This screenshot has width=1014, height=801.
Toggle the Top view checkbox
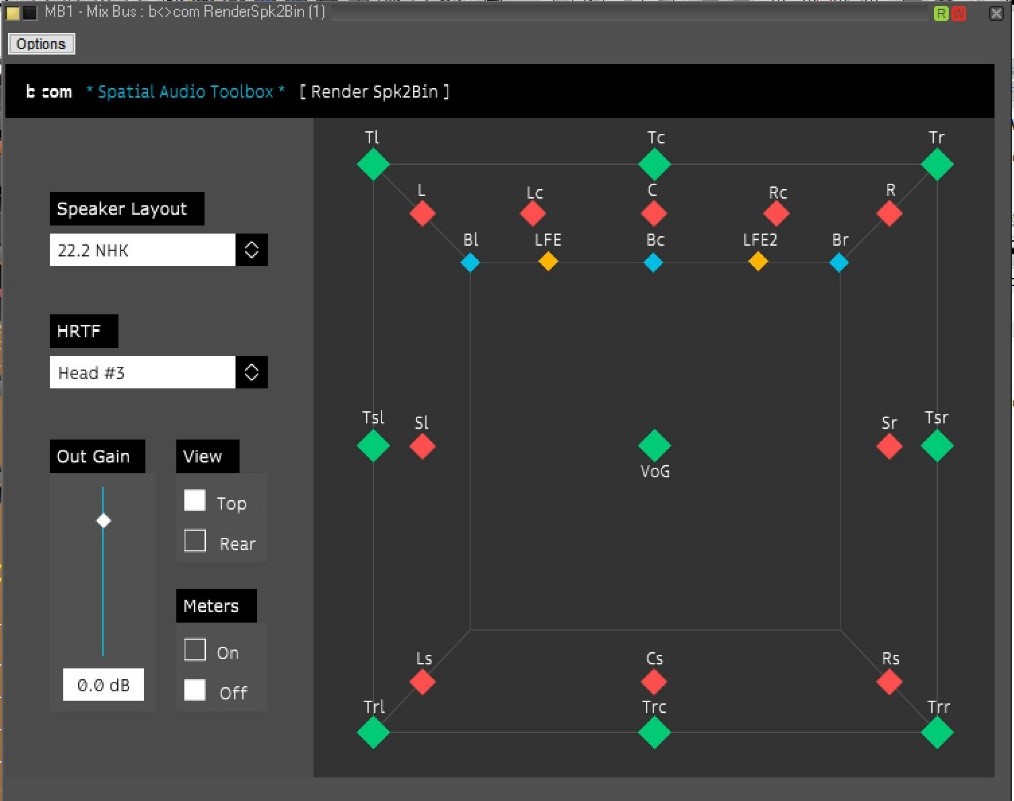(x=195, y=500)
